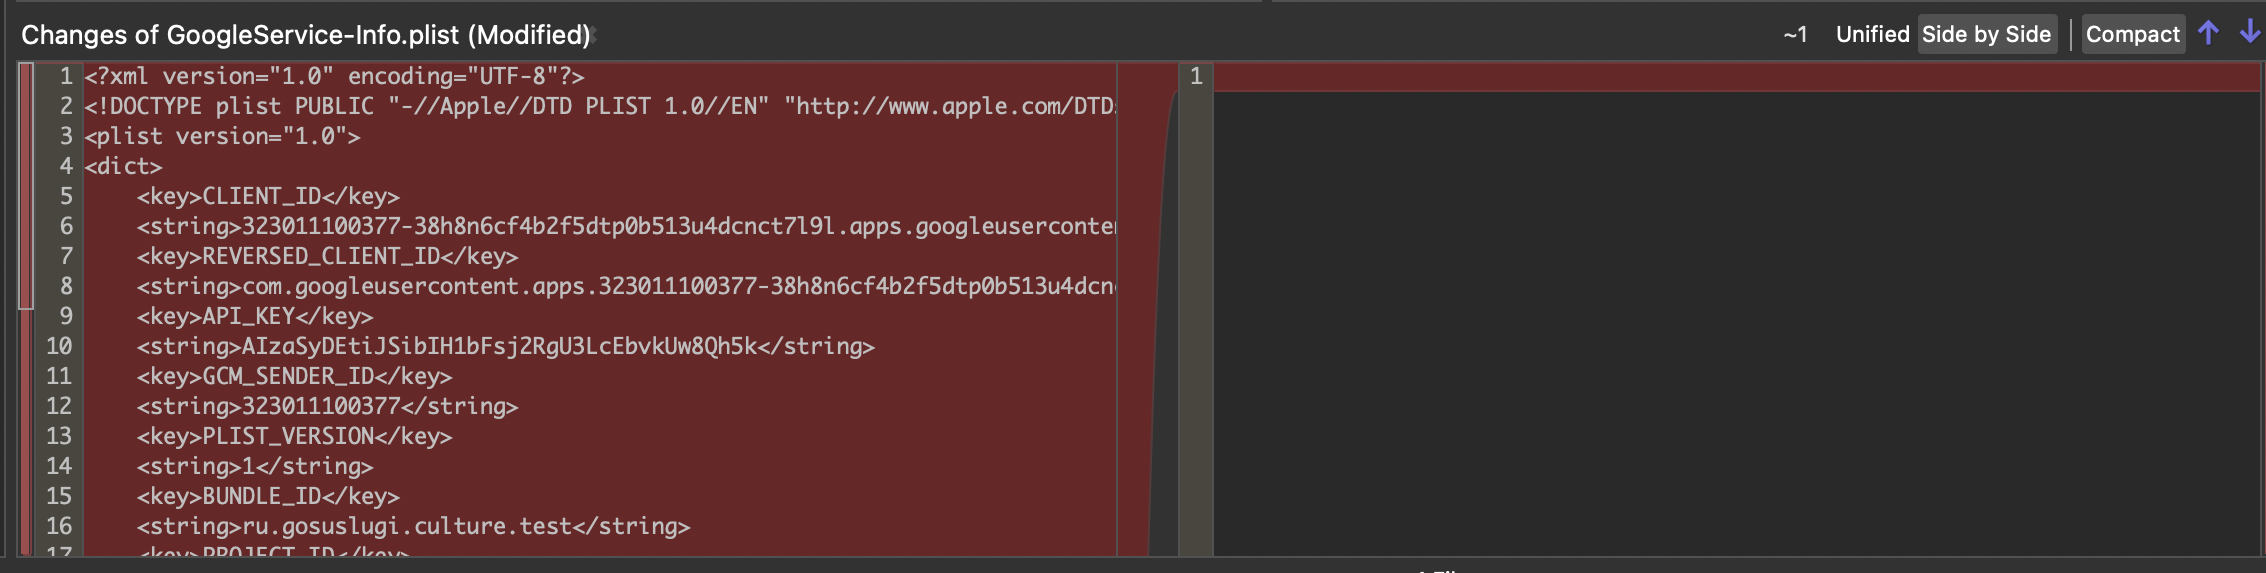This screenshot has height=573, width=2266.
Task: Click the opening dict tag line
Action: coord(123,166)
